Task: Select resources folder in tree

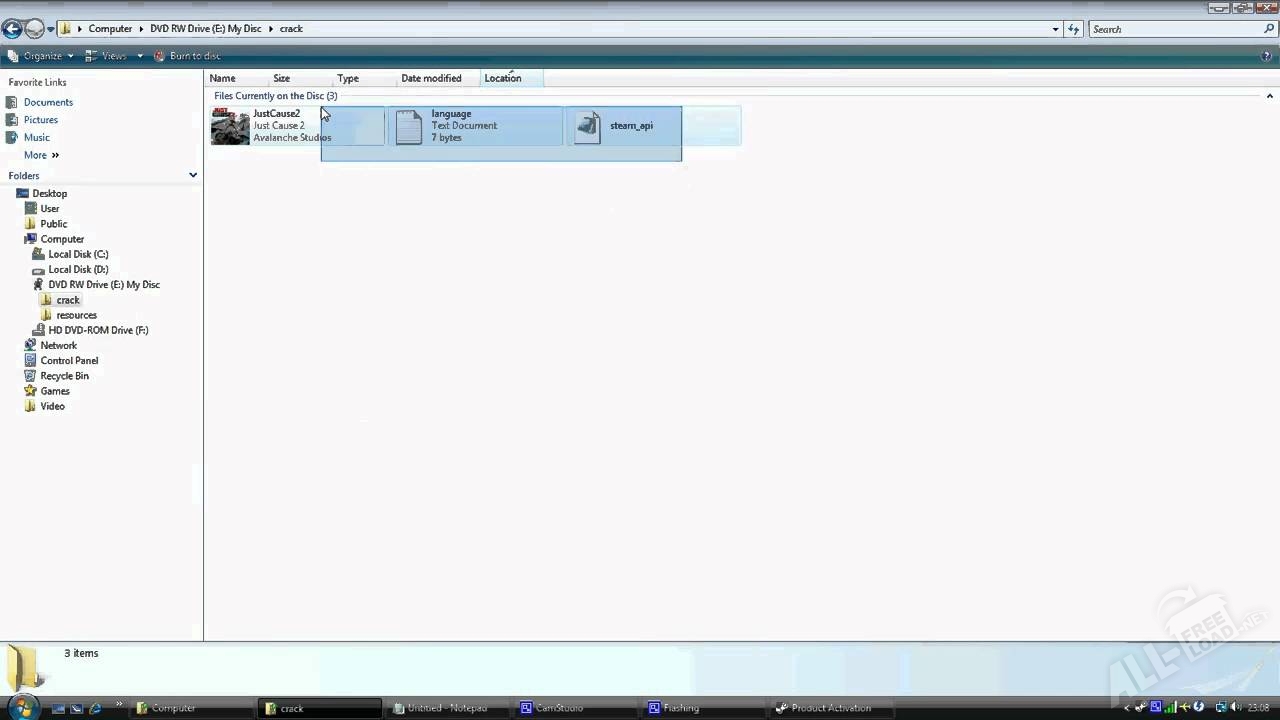Action: [x=77, y=315]
